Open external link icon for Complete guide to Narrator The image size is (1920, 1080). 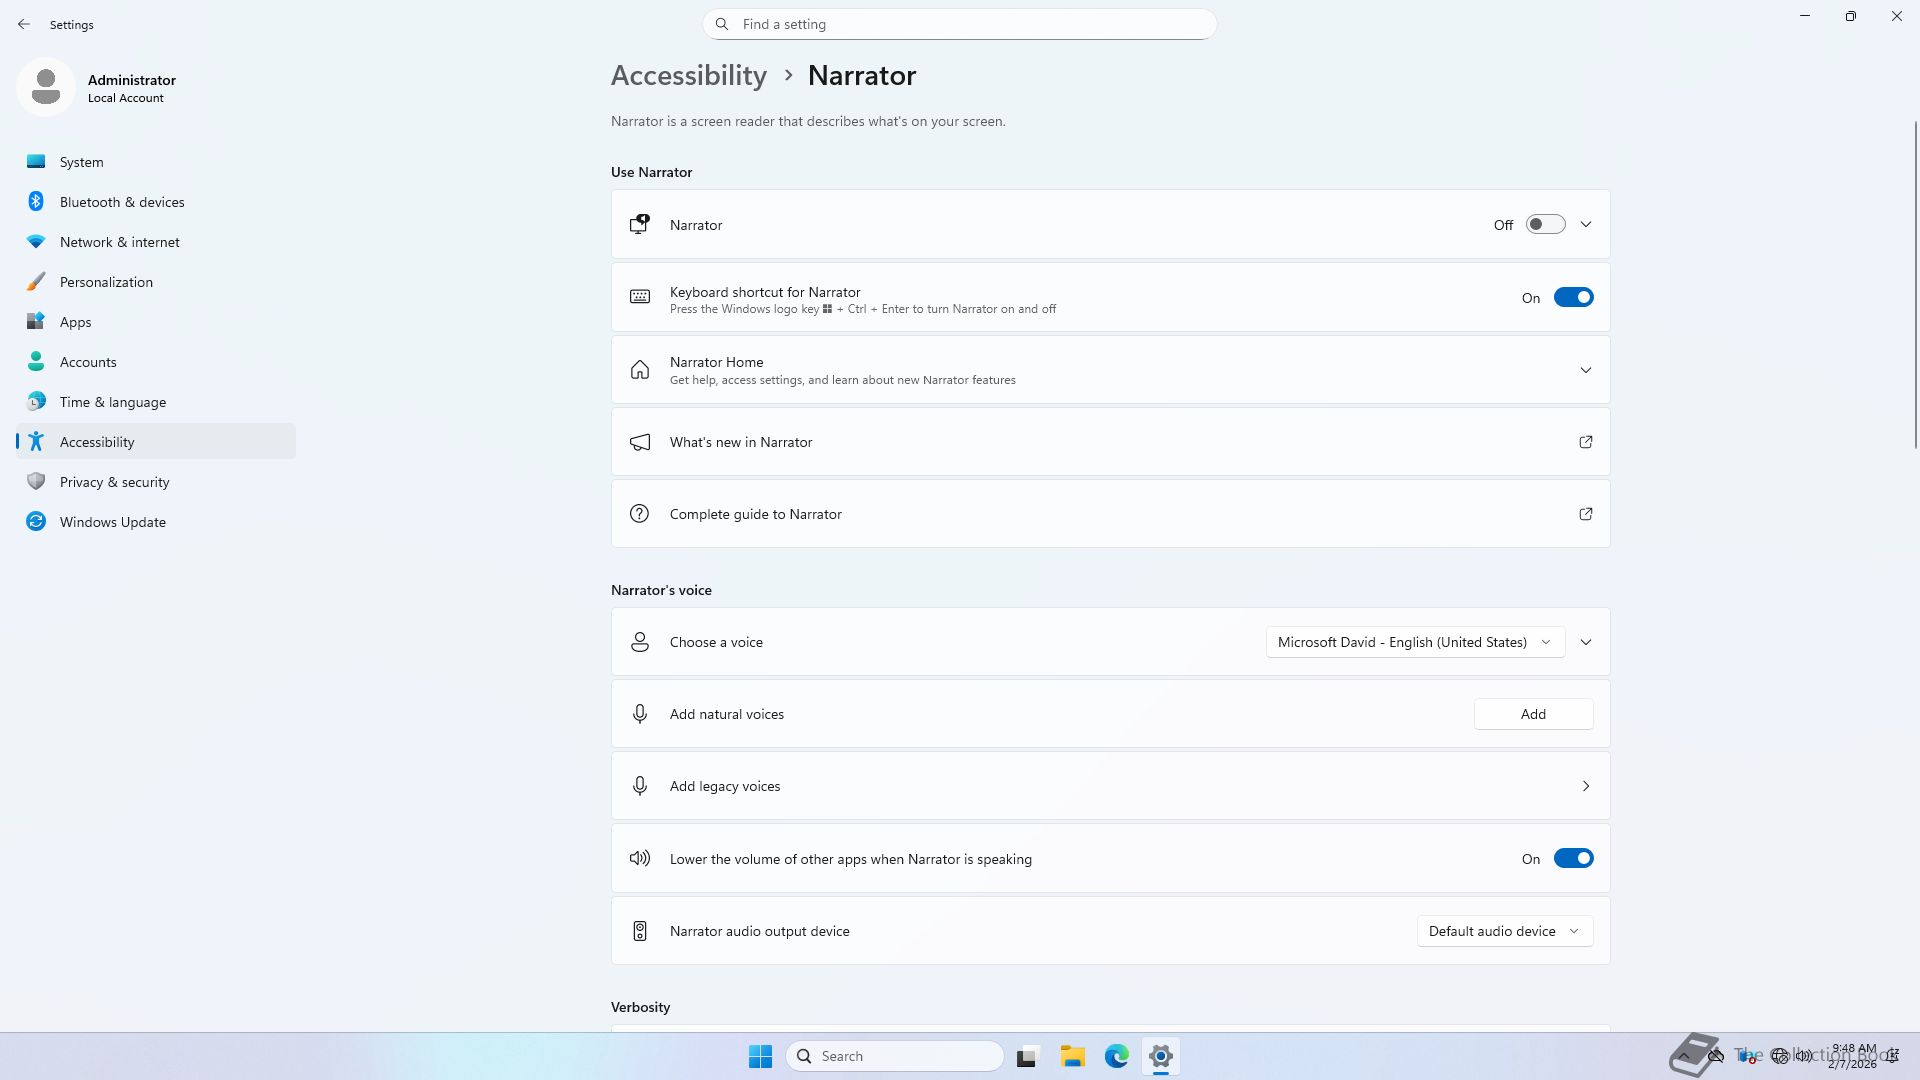pyautogui.click(x=1585, y=514)
